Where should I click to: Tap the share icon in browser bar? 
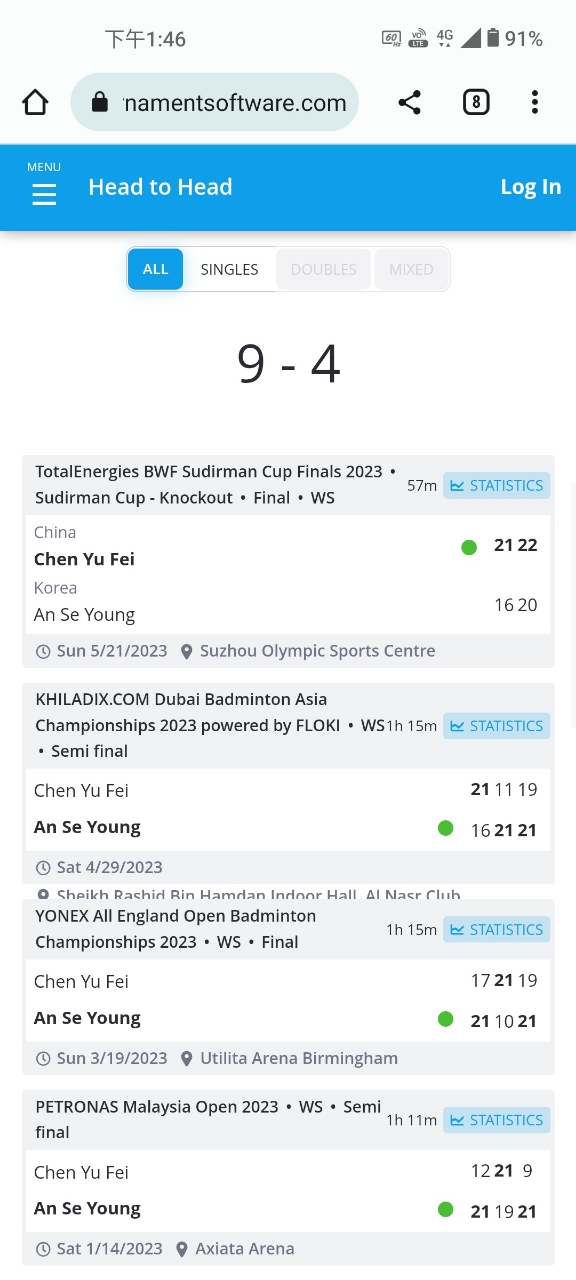coord(409,102)
